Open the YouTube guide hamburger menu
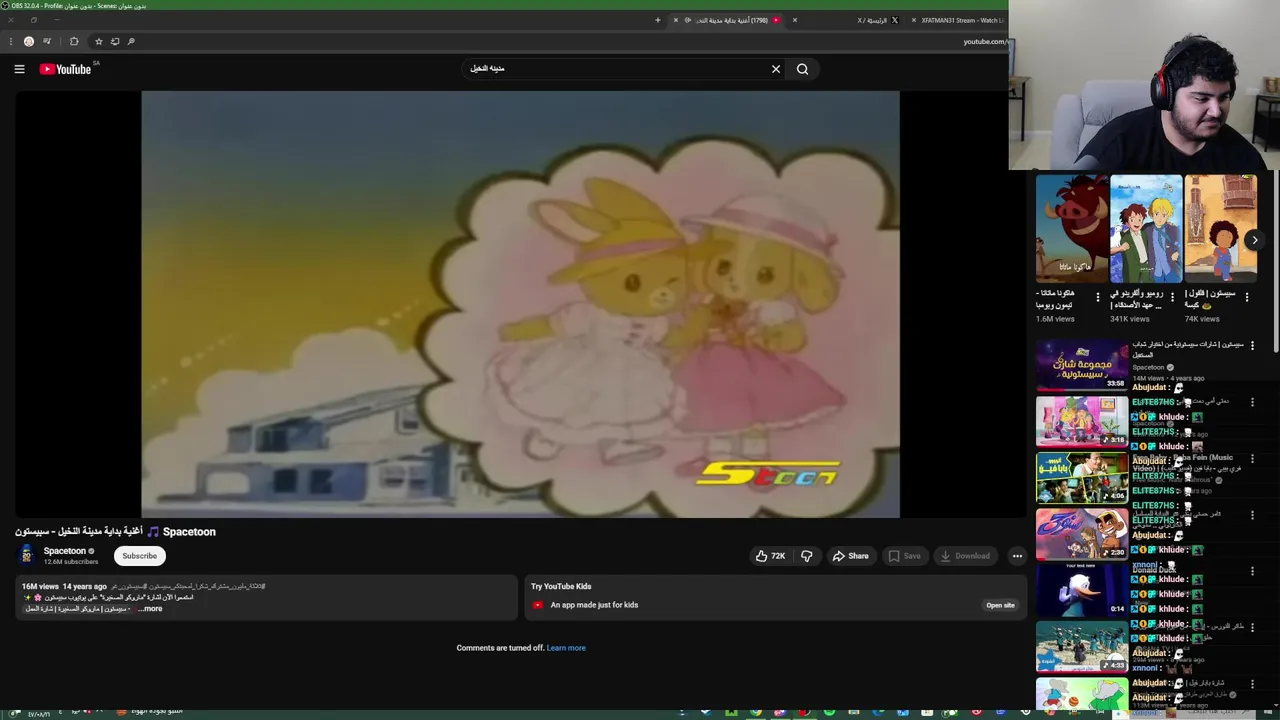Image resolution: width=1280 pixels, height=720 pixels. 19,69
